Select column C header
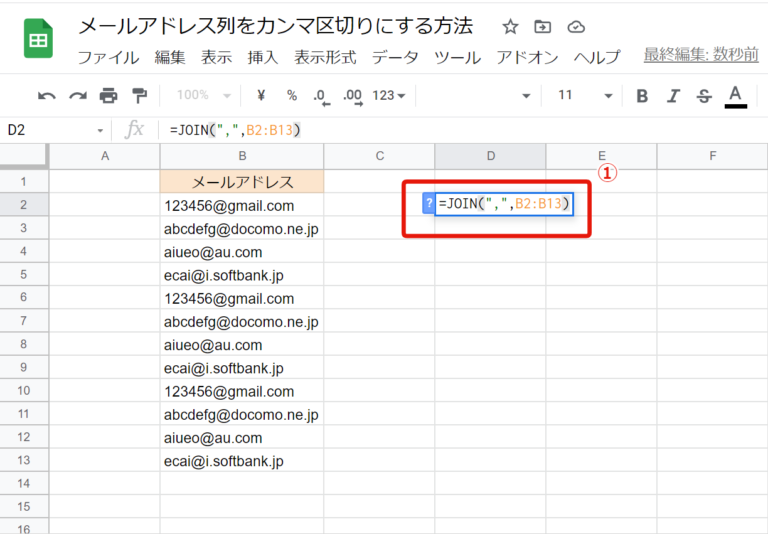Viewport: 768px width, 534px height. point(380,156)
